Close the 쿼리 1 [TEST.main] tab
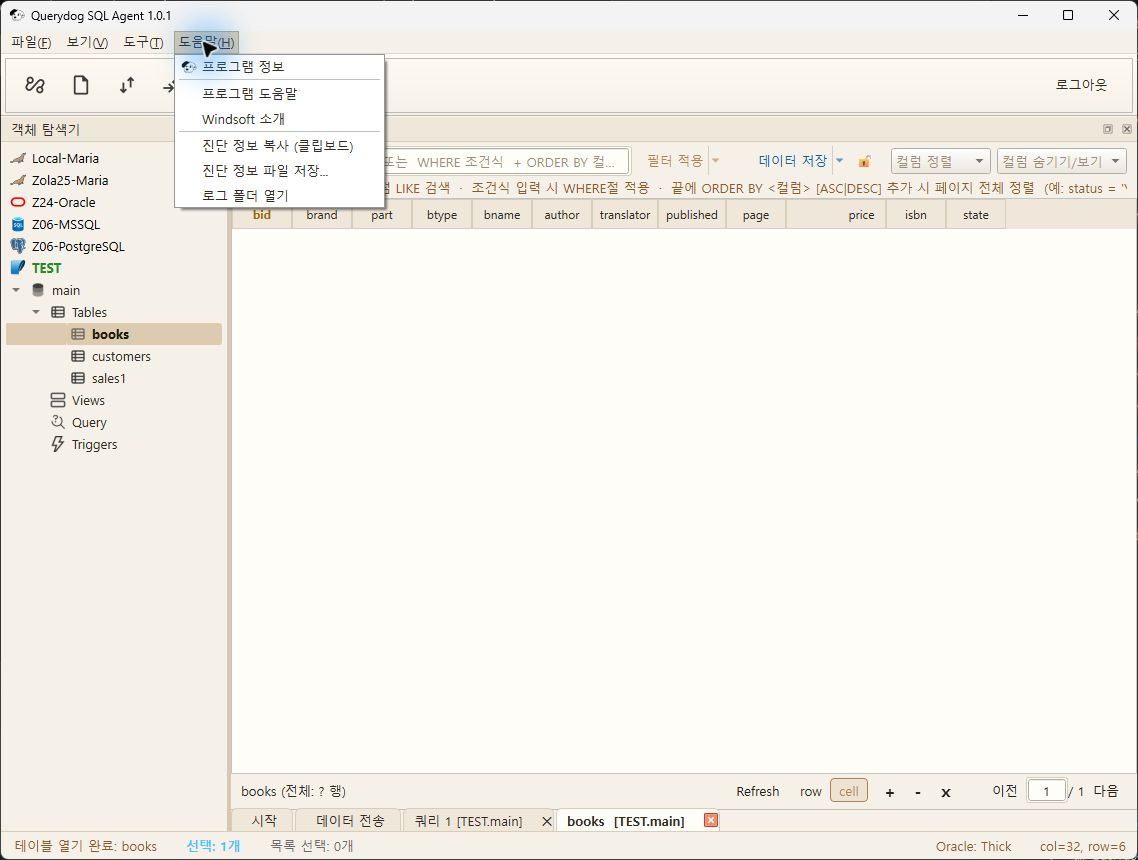Viewport: 1138px width, 860px height. [x=547, y=821]
